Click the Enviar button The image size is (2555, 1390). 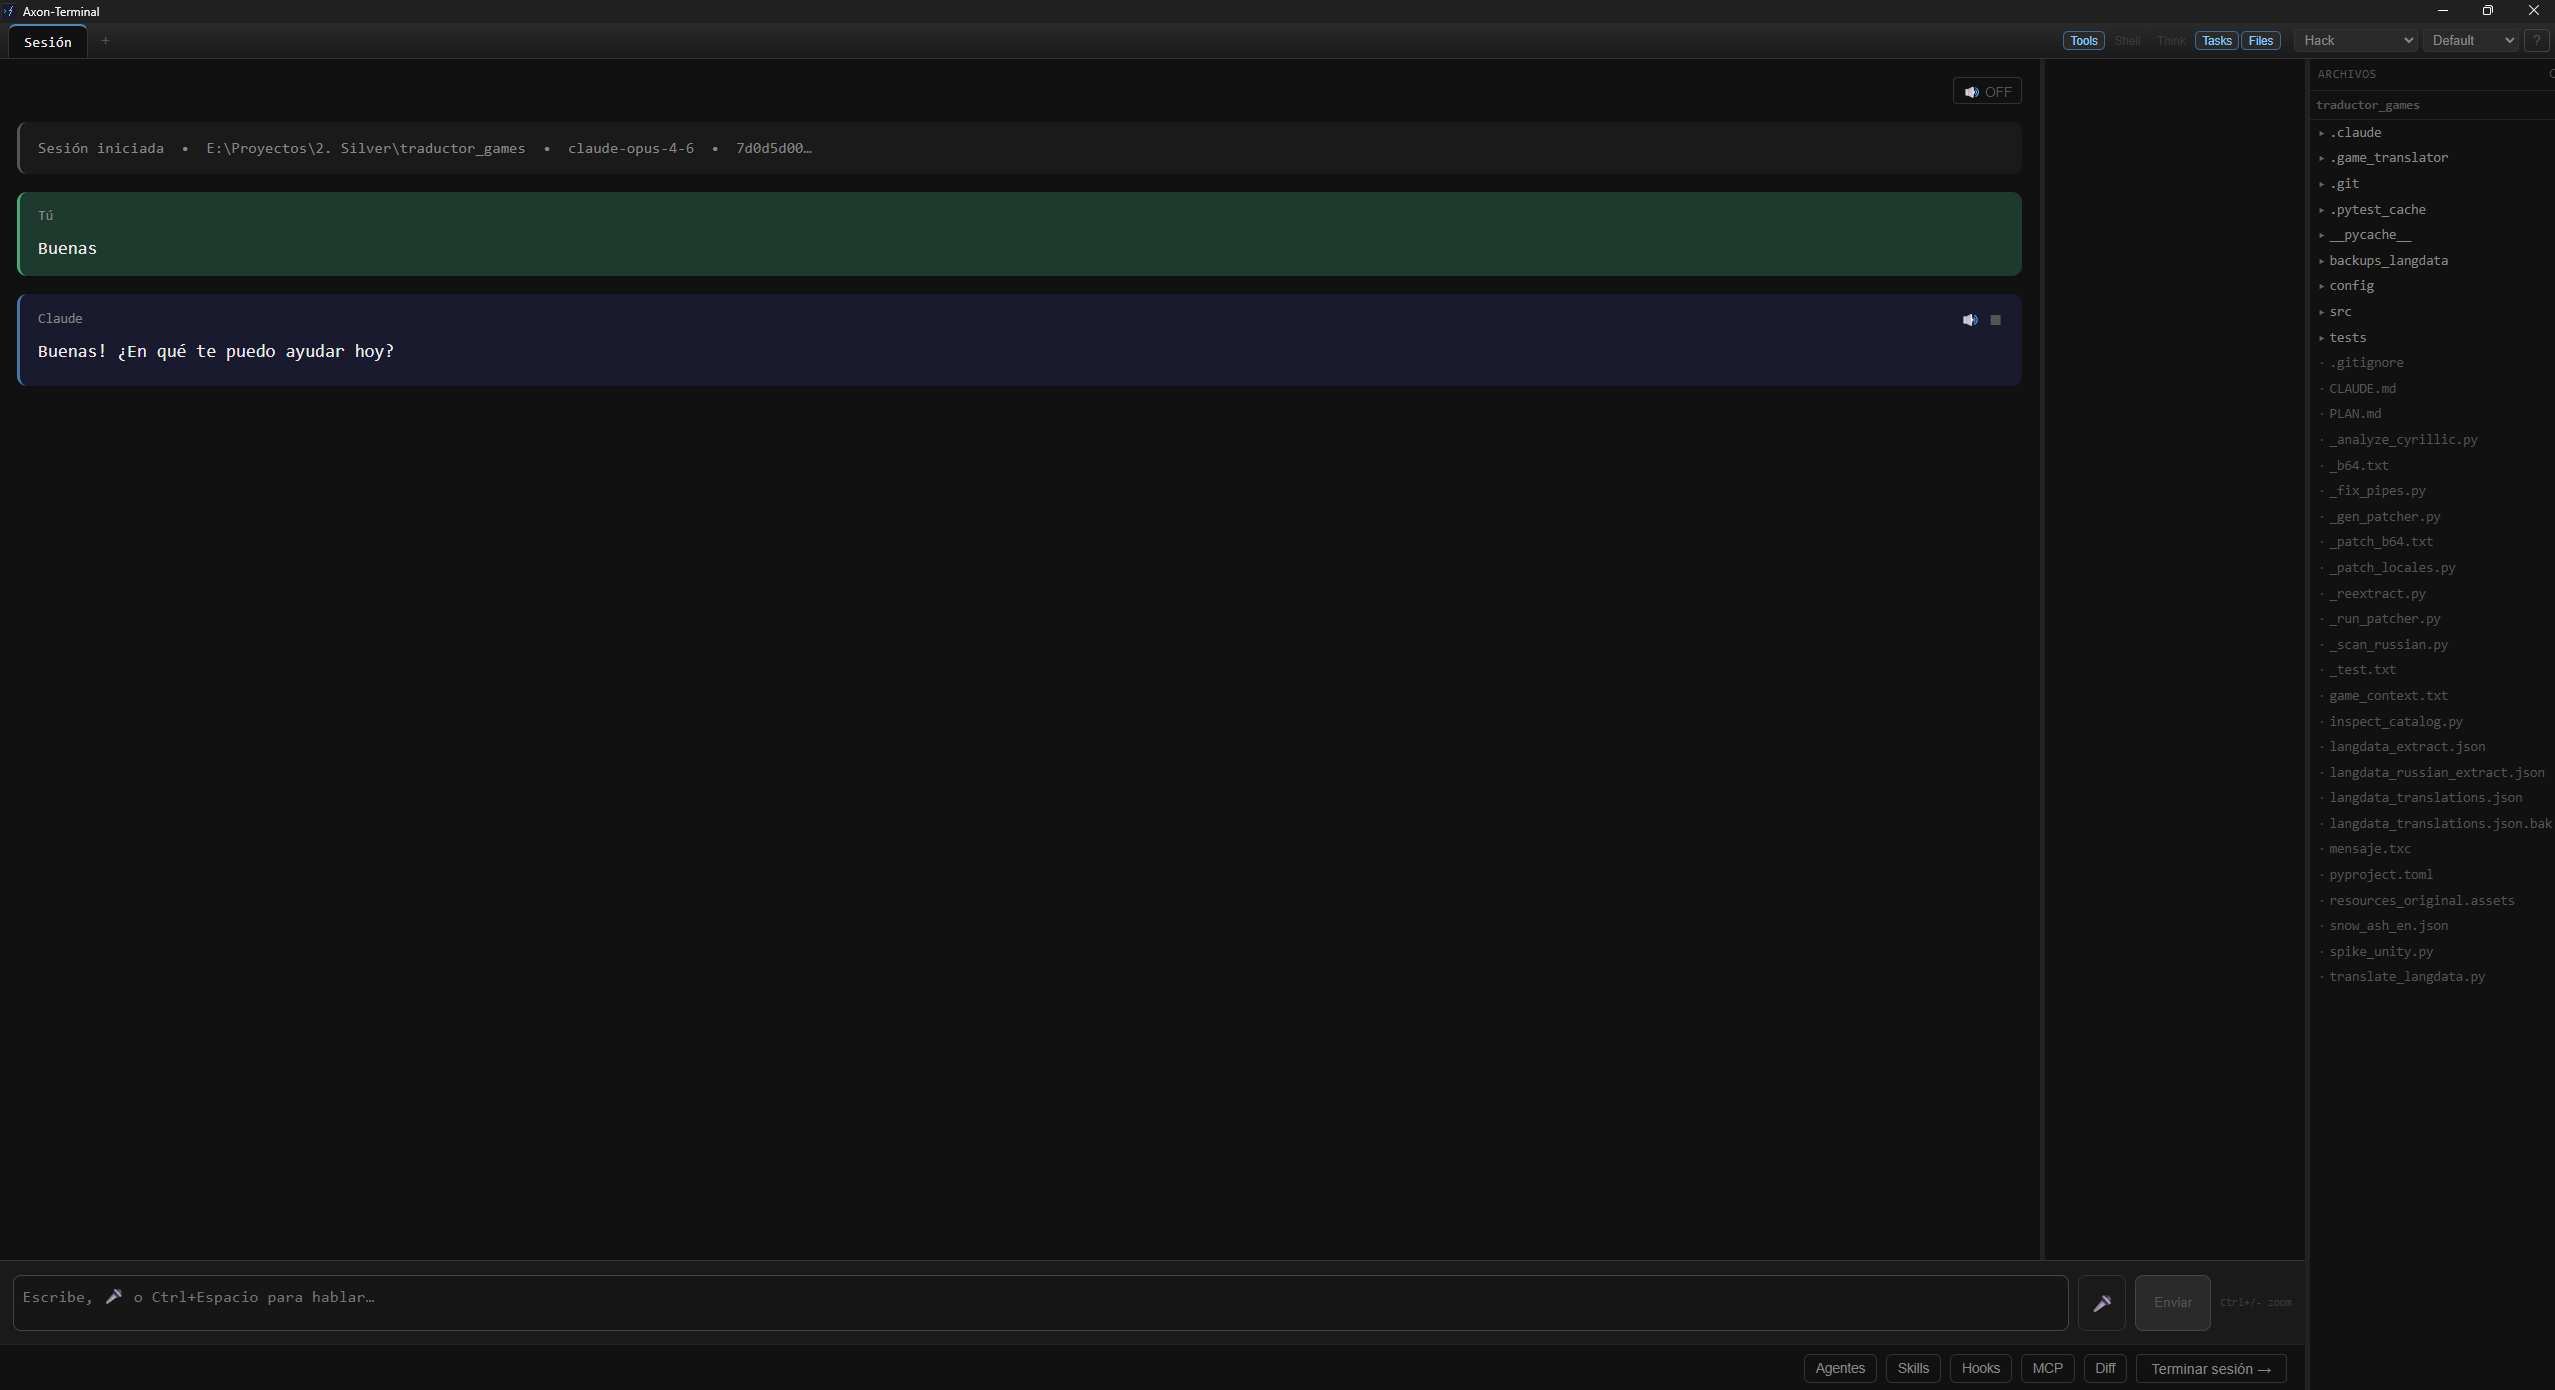click(2171, 1302)
